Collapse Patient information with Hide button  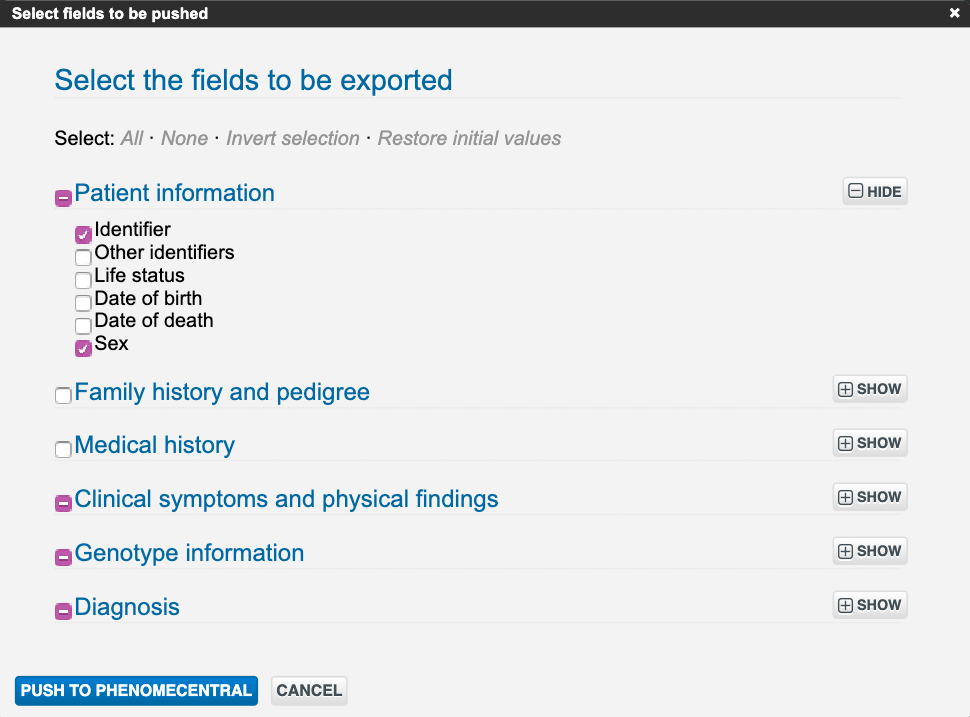tap(874, 192)
